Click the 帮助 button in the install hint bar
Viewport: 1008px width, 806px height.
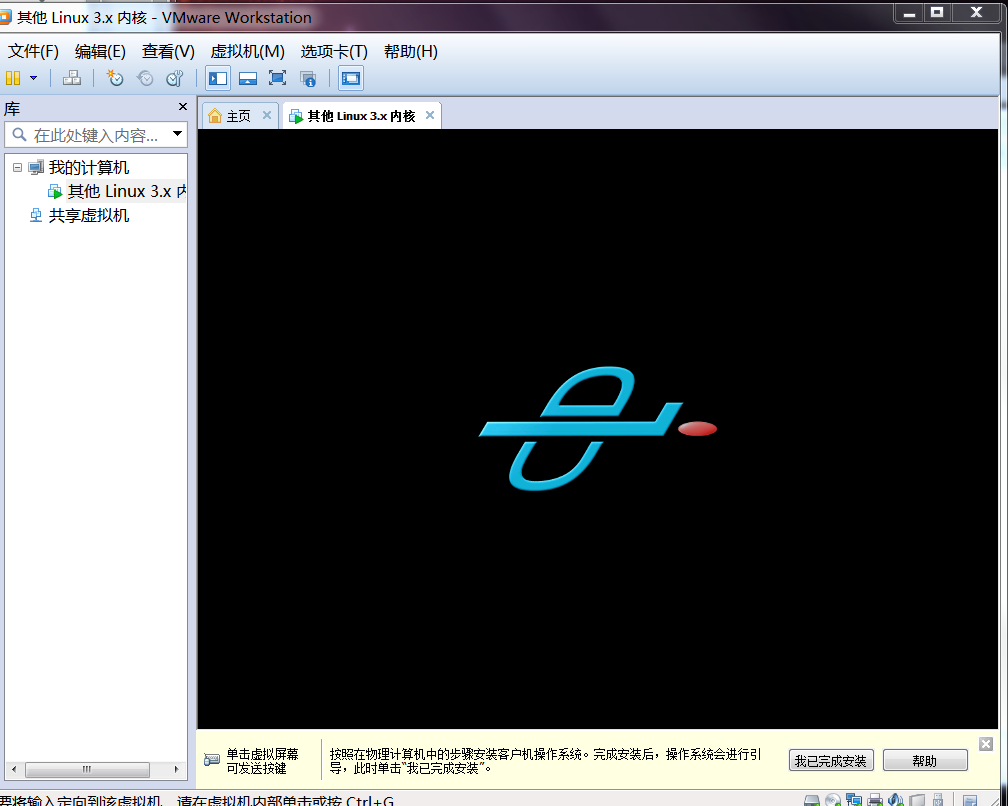click(925, 761)
